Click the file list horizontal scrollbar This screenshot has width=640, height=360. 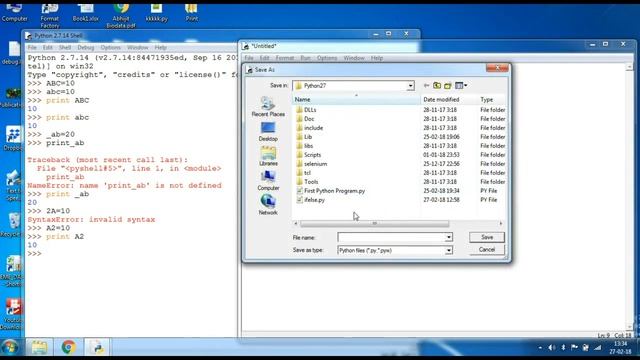pyautogui.click(x=374, y=223)
